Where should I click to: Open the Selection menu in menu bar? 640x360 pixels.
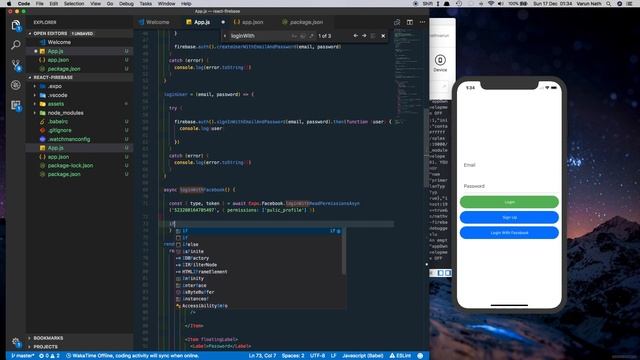click(x=74, y=3)
